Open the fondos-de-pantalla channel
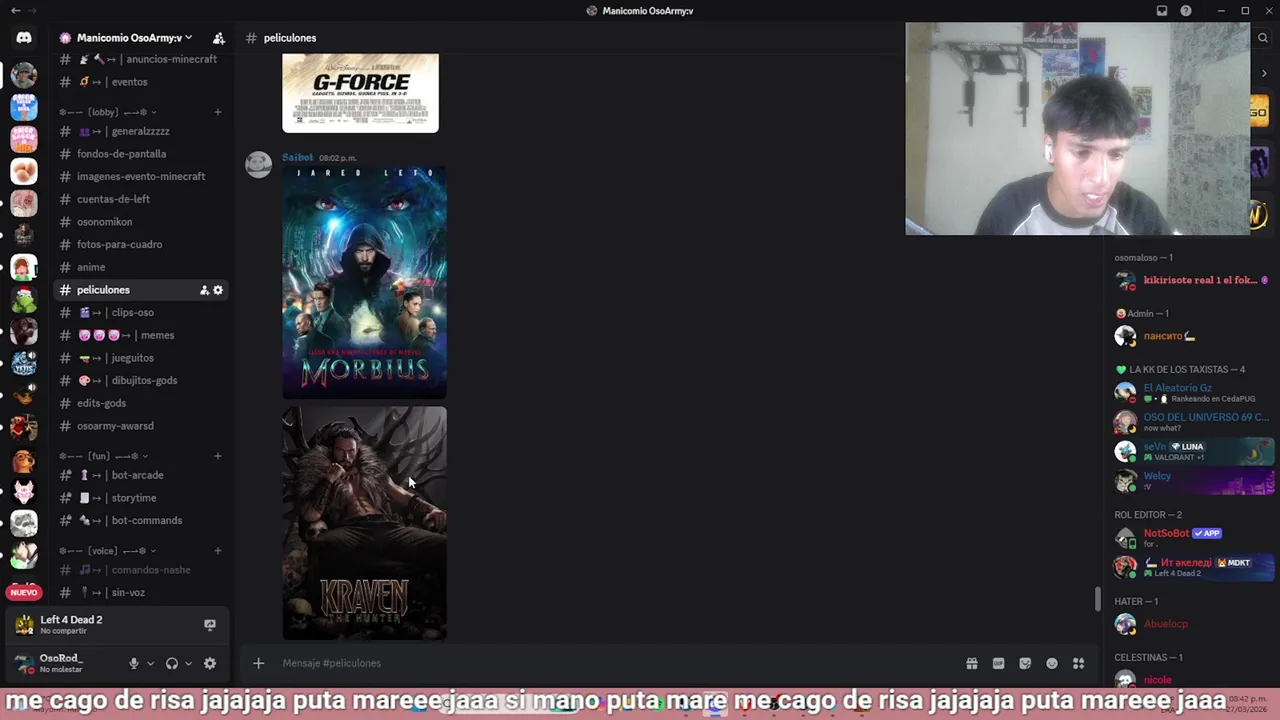This screenshot has width=1280, height=720. coord(140,154)
